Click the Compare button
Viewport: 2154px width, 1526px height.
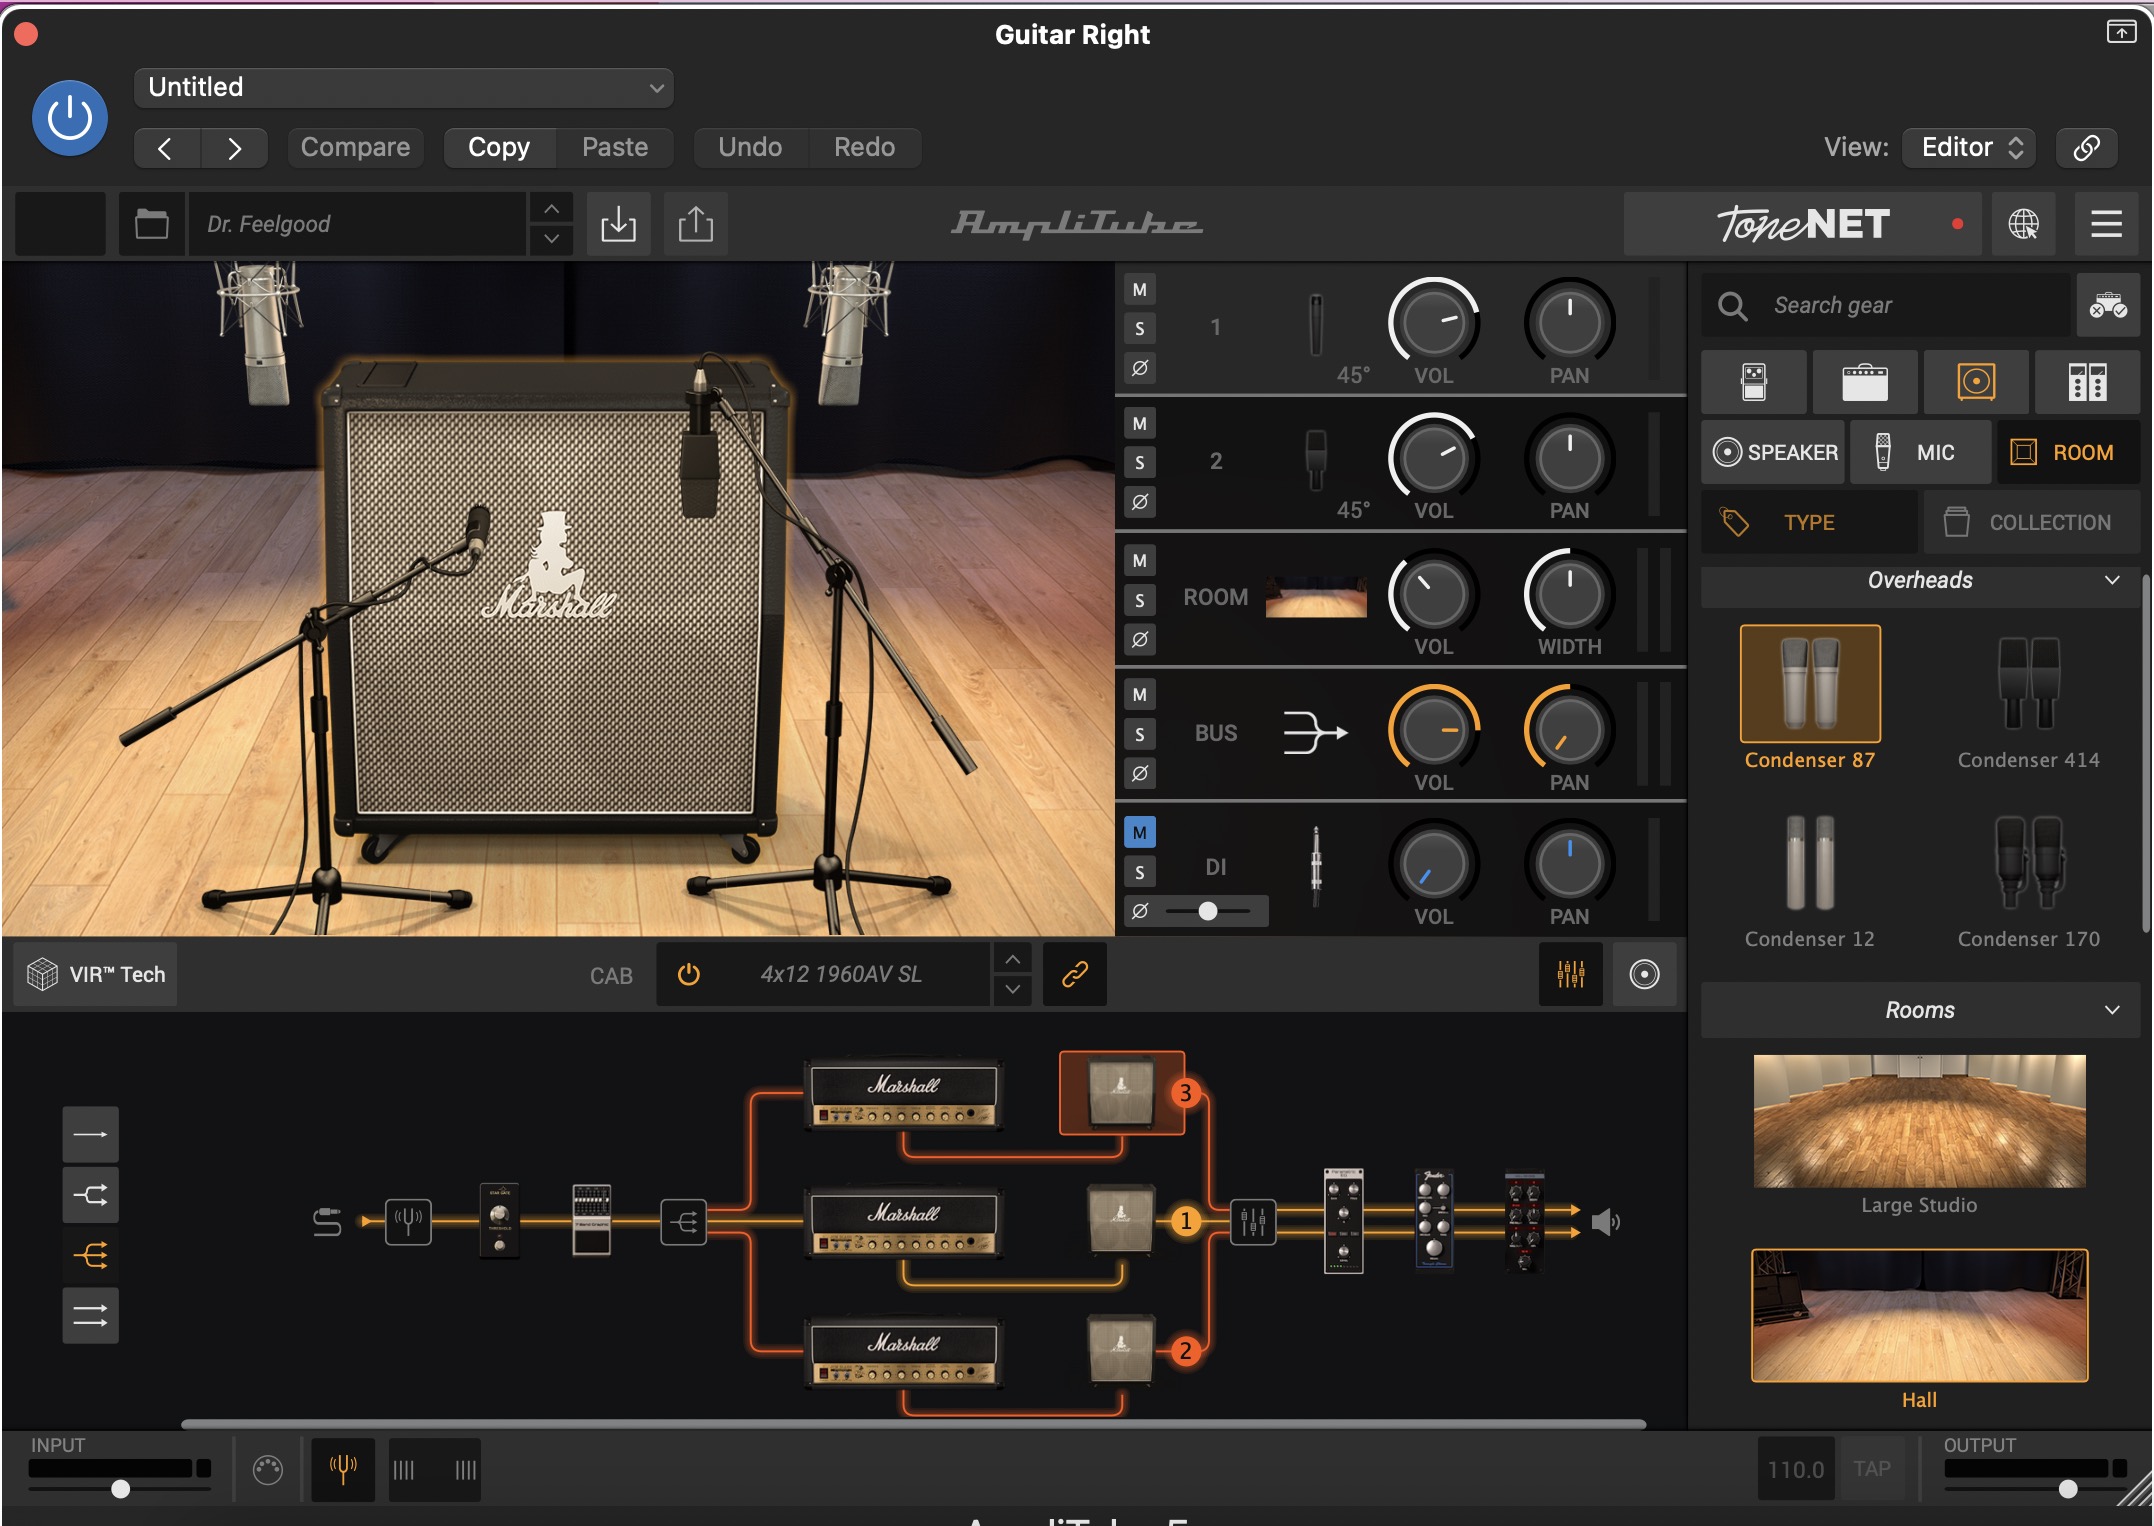[x=355, y=147]
